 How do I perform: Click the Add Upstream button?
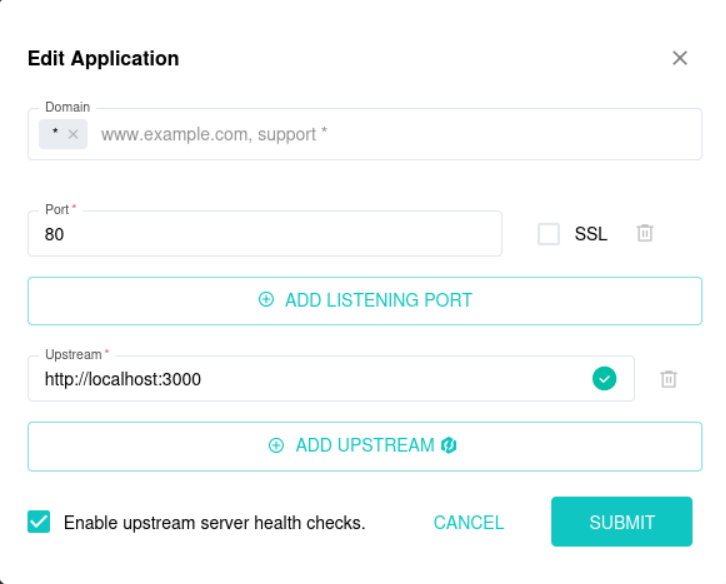coord(365,446)
